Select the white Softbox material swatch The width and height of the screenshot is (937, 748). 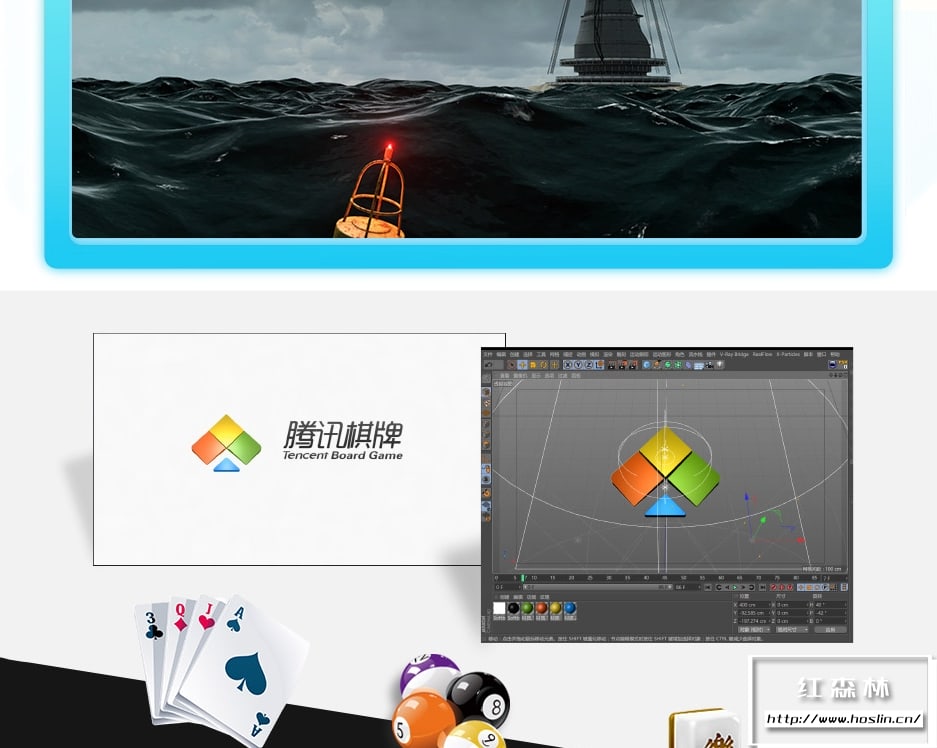499,608
